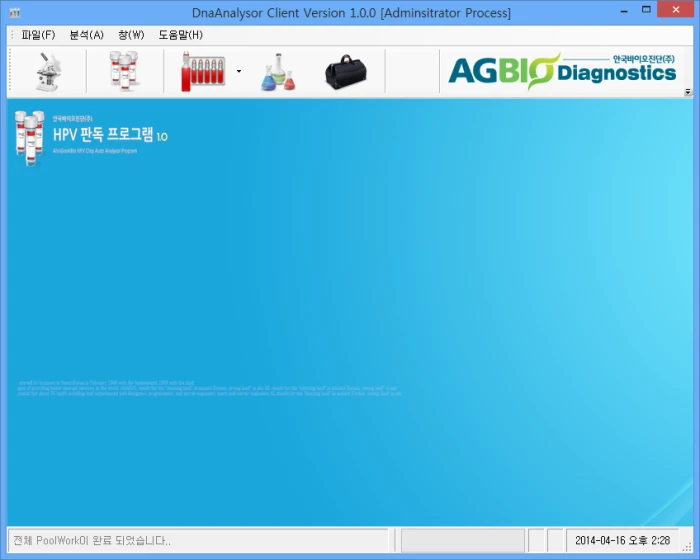Click the colored lab flasks icon
Screen dimensions: 700x560
coord(278,72)
